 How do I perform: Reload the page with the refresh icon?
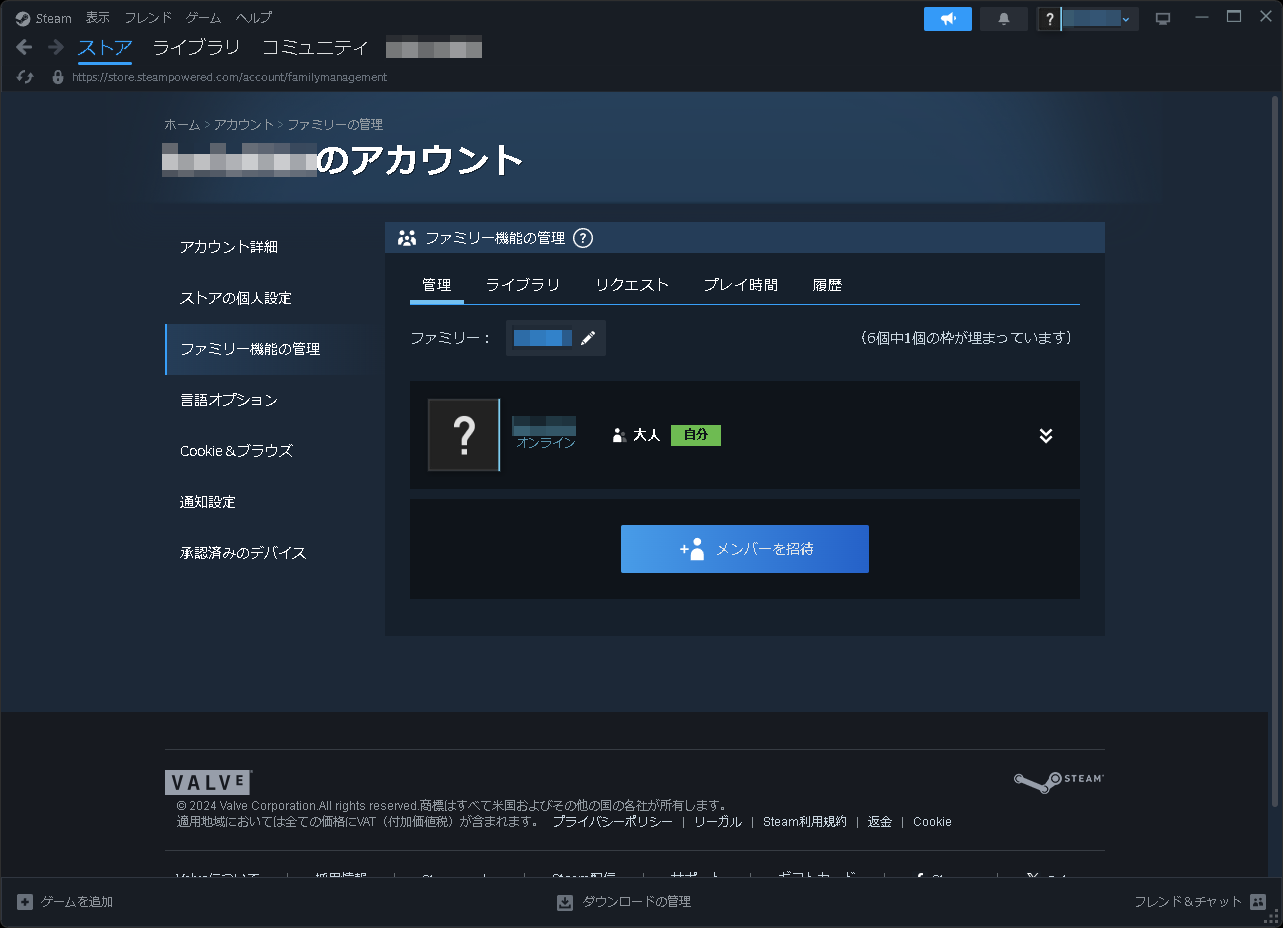pyautogui.click(x=24, y=76)
